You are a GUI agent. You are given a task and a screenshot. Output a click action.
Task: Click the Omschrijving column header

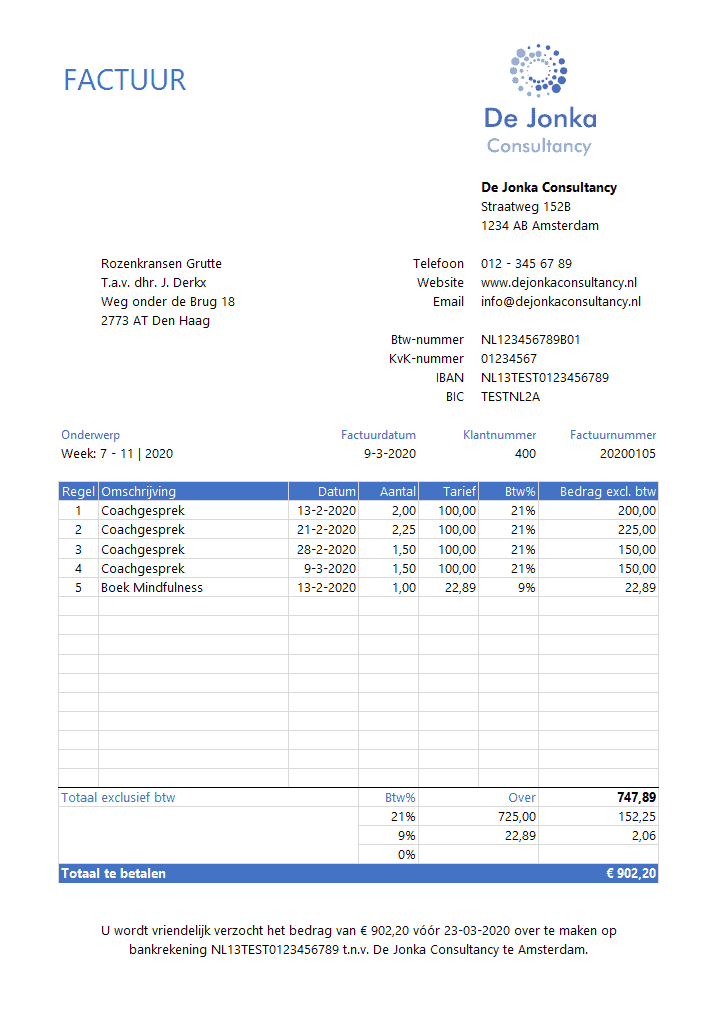coord(139,492)
